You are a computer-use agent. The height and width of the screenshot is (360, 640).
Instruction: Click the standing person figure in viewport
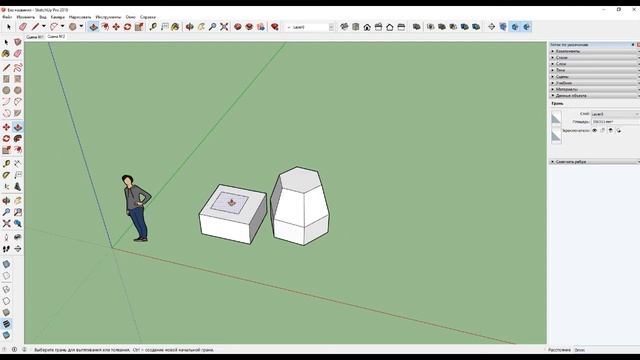[x=136, y=208]
